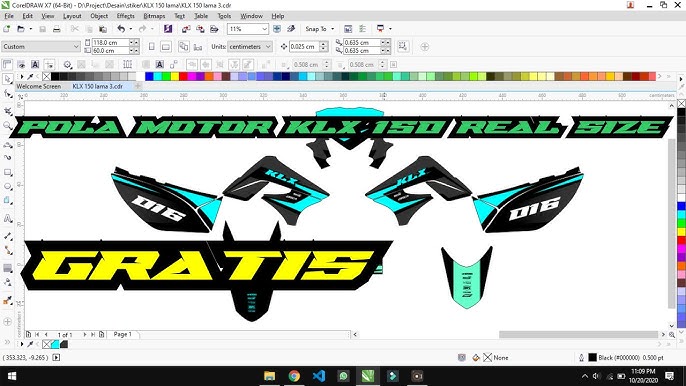Click the Paste icon

point(103,29)
